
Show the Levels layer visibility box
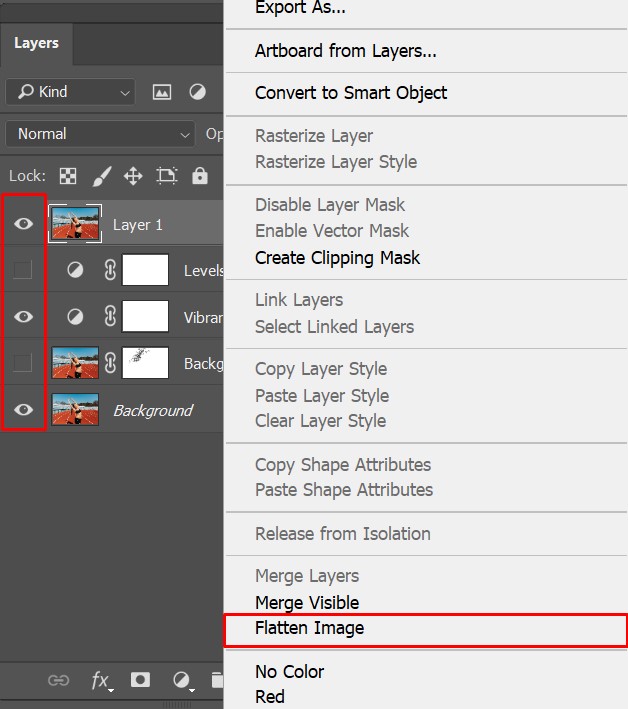(23, 270)
